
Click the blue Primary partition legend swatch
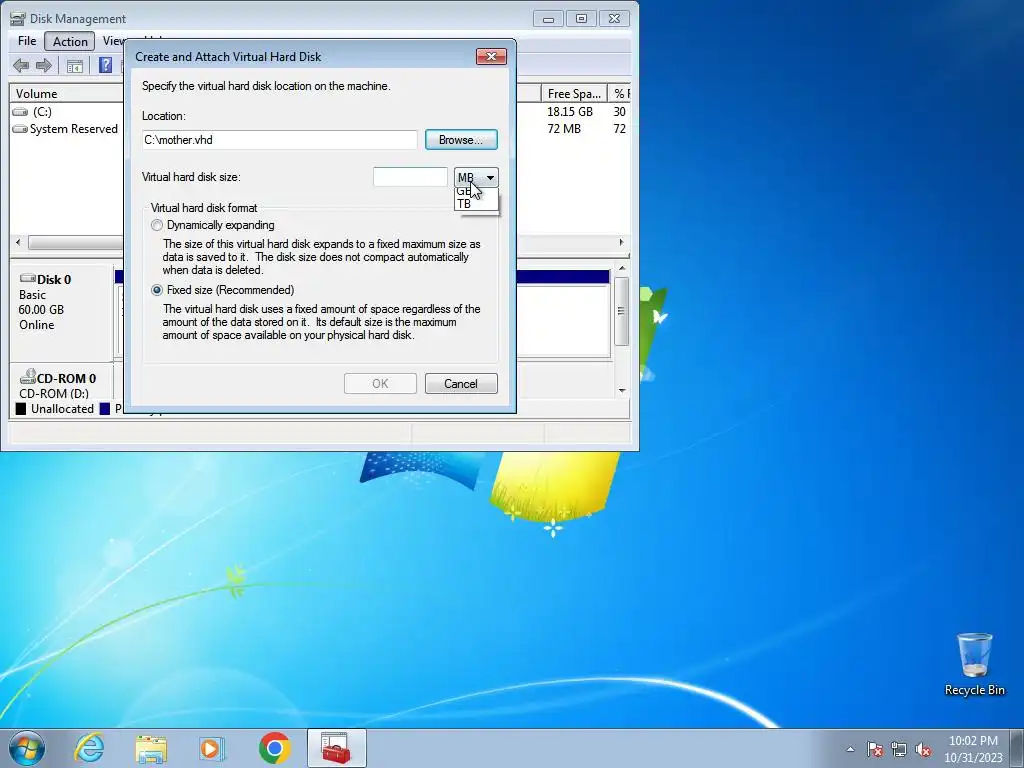coord(104,409)
